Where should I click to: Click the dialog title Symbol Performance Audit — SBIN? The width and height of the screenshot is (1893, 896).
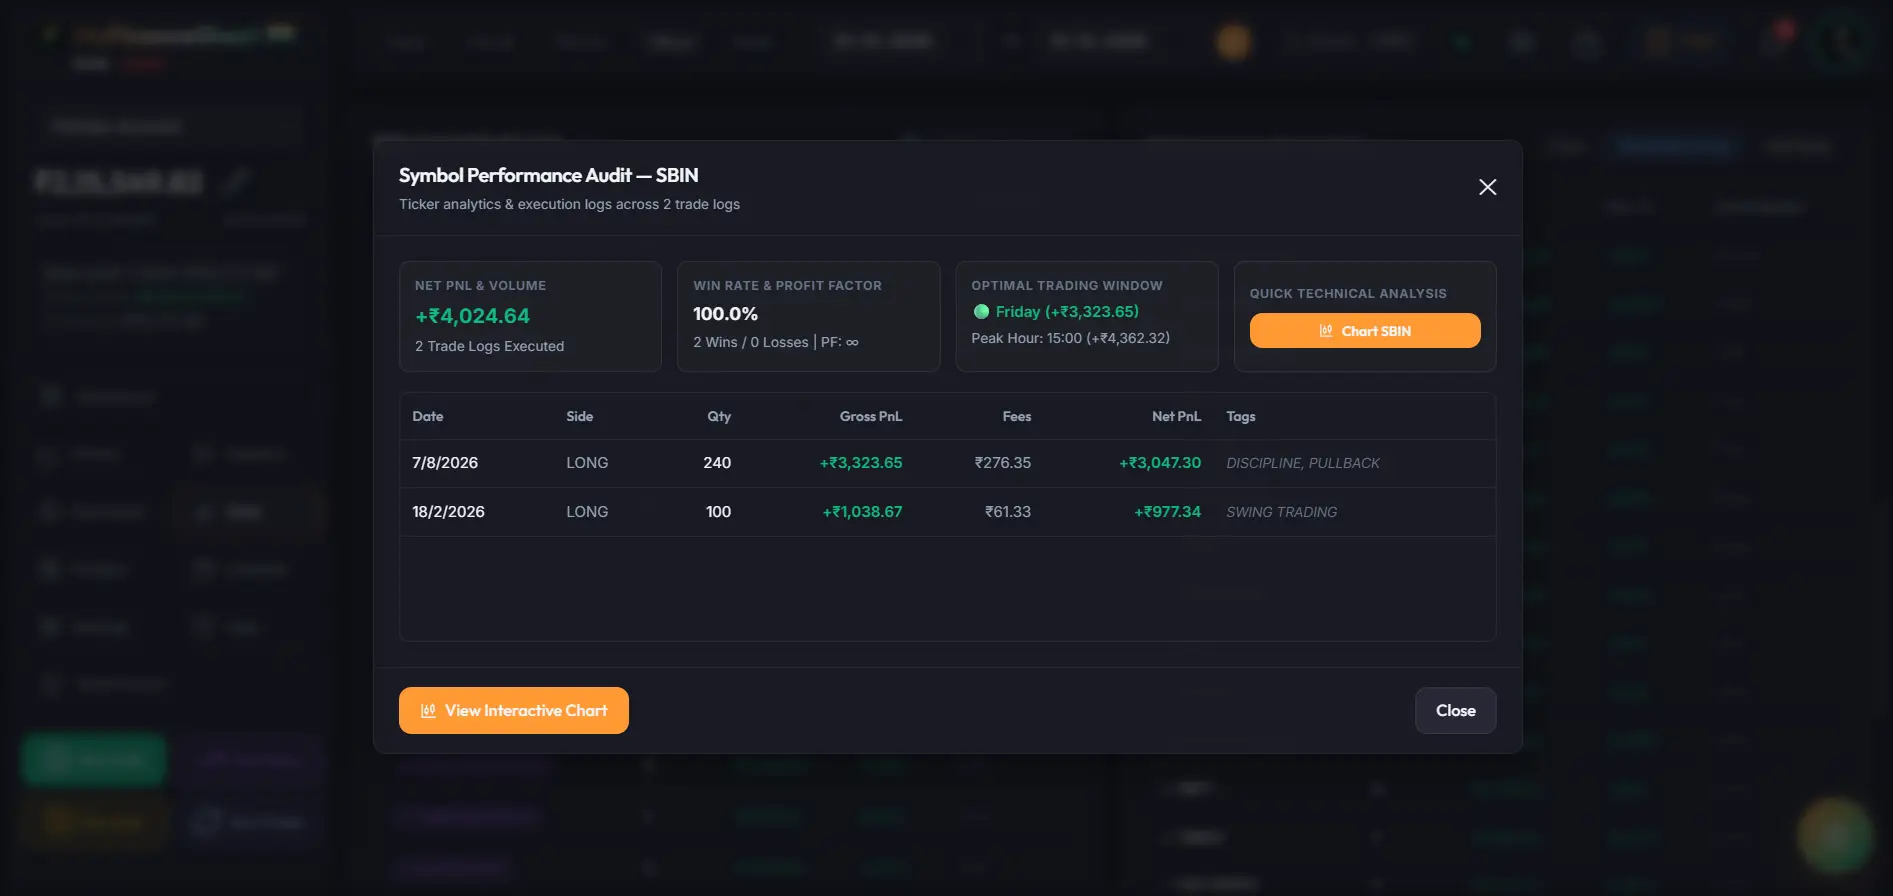point(548,175)
